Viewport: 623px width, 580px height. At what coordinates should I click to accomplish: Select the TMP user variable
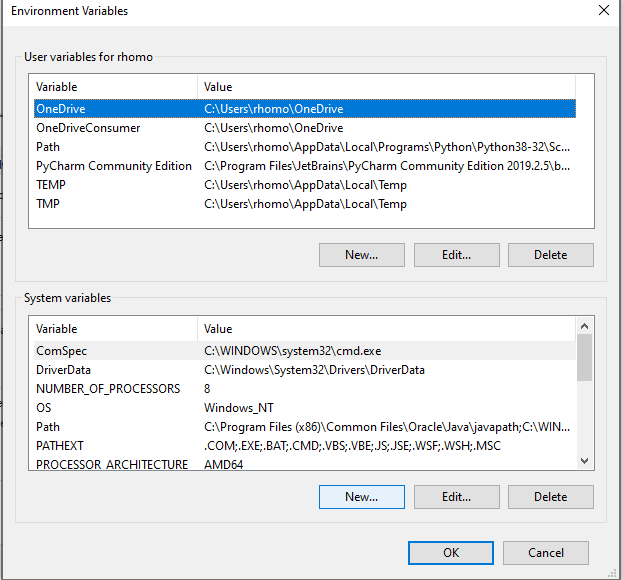click(305, 204)
